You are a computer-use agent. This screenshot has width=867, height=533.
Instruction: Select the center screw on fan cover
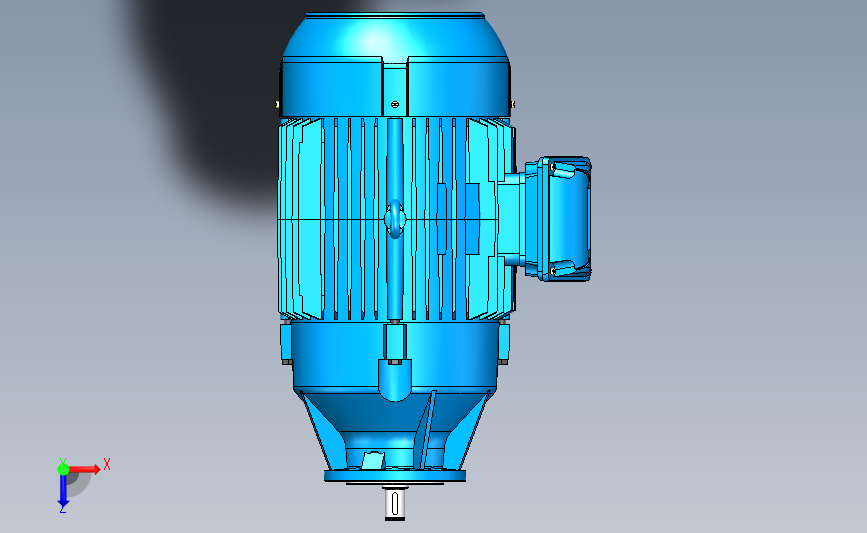click(x=394, y=104)
